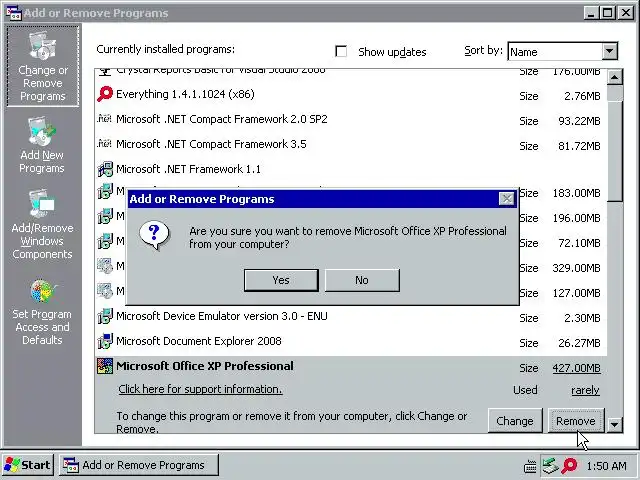This screenshot has height=480, width=640.
Task: Click the 2.76MB size value
Action: click(582, 96)
